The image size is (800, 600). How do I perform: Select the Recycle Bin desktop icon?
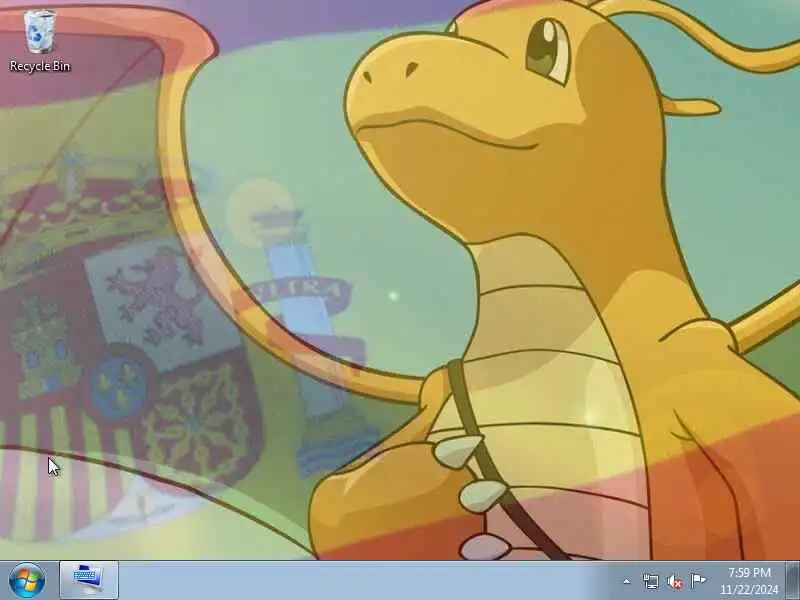(40, 41)
